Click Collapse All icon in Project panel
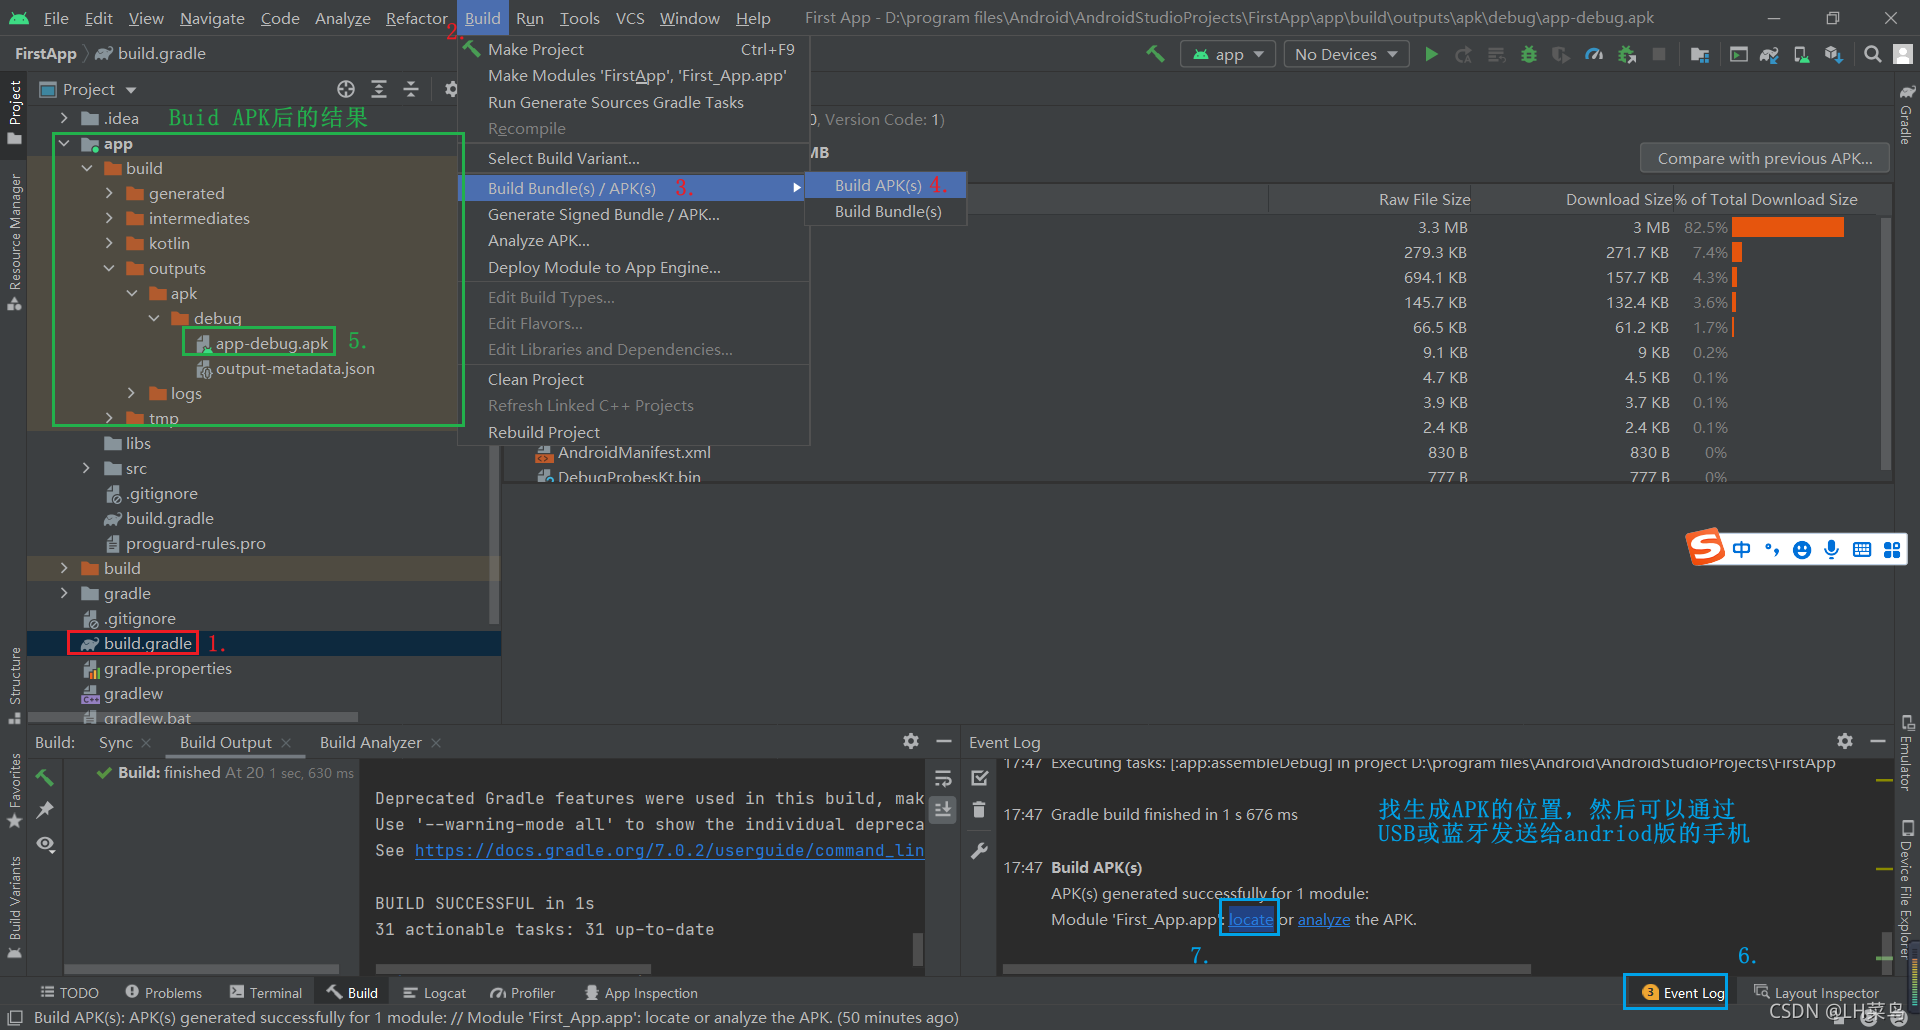 [x=411, y=89]
